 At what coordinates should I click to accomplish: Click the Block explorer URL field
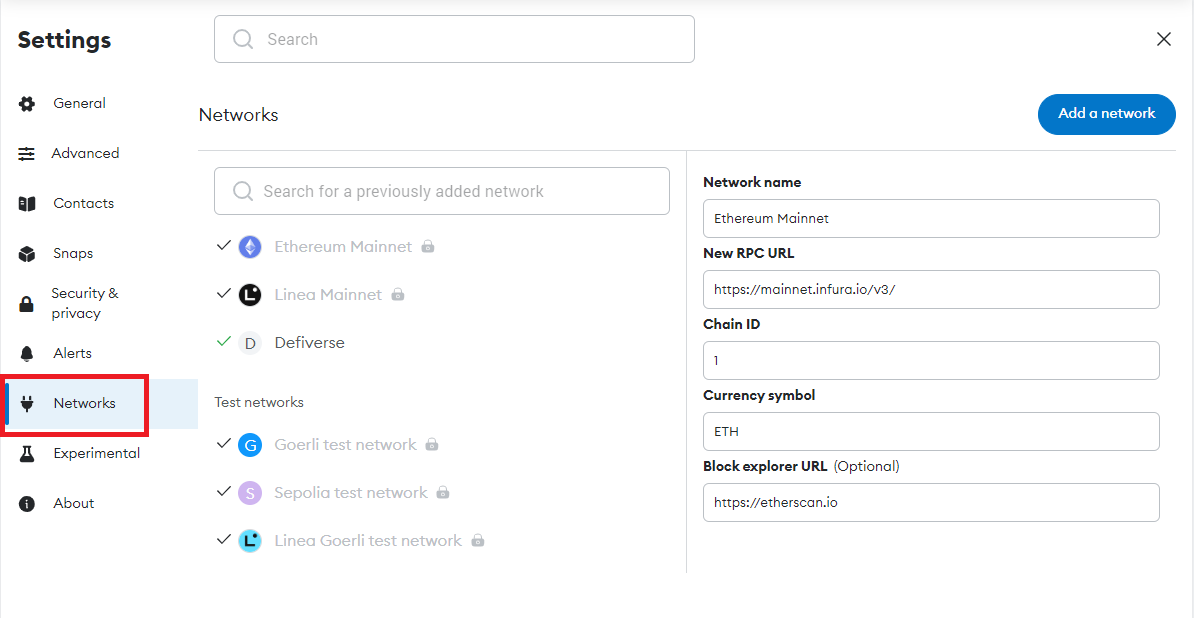pyautogui.click(x=930, y=503)
